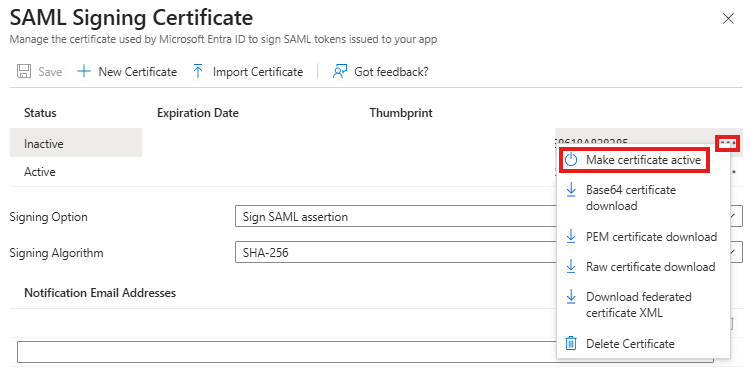This screenshot has width=754, height=372.
Task: Click download icon next to Raw certificate
Action: [571, 267]
